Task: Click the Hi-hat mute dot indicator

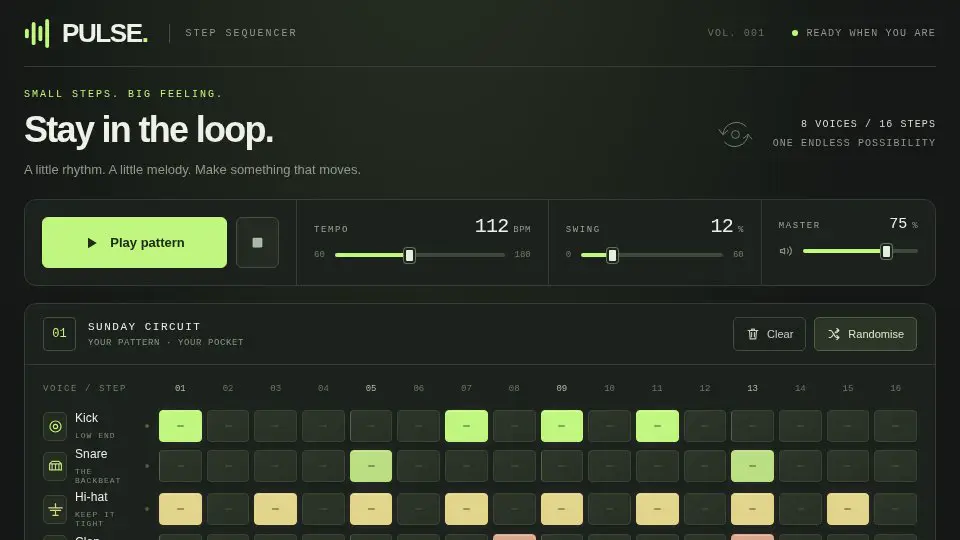Action: (x=147, y=509)
